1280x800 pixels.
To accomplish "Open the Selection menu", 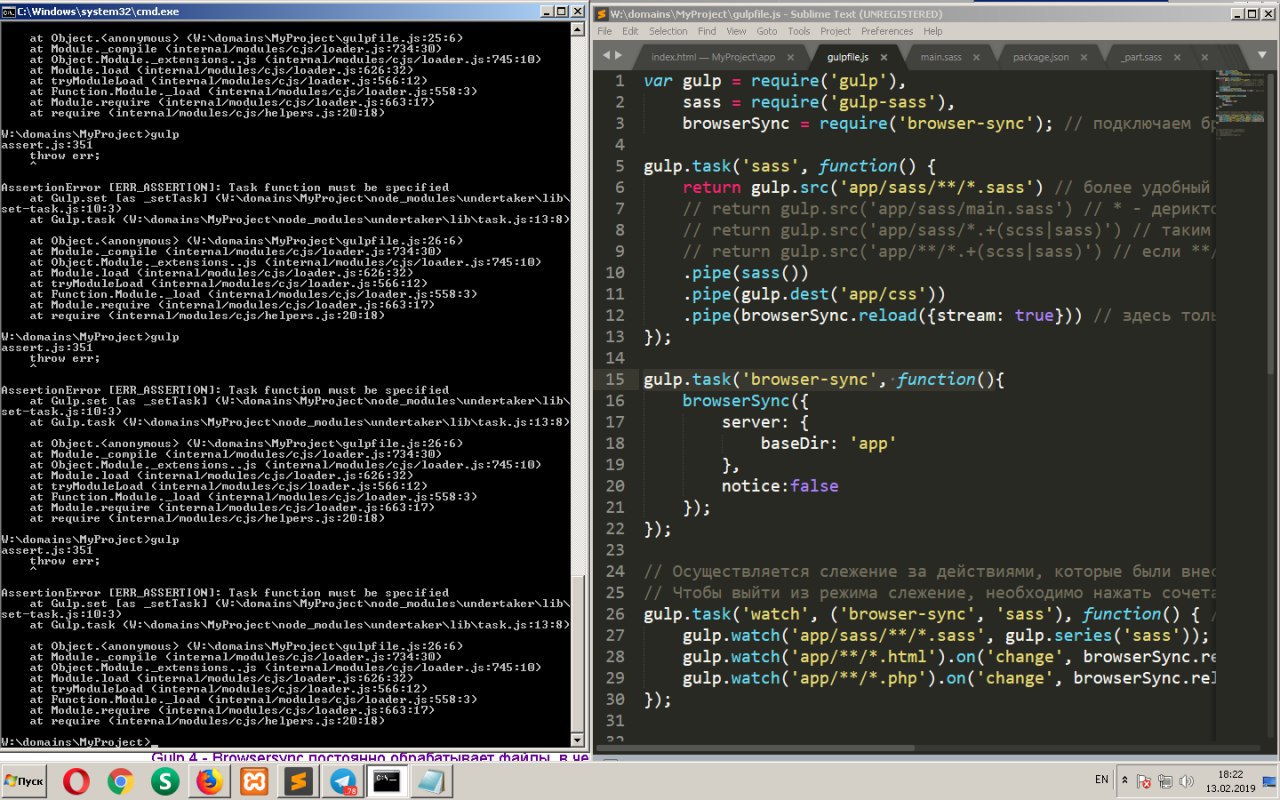I will coord(668,31).
